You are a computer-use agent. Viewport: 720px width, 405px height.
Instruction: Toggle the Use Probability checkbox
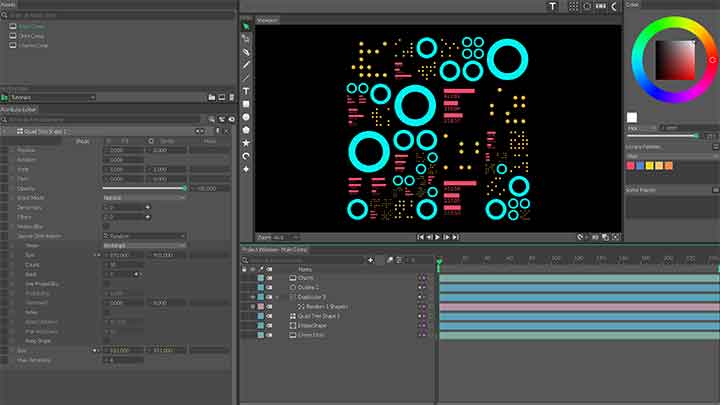pyautogui.click(x=107, y=284)
